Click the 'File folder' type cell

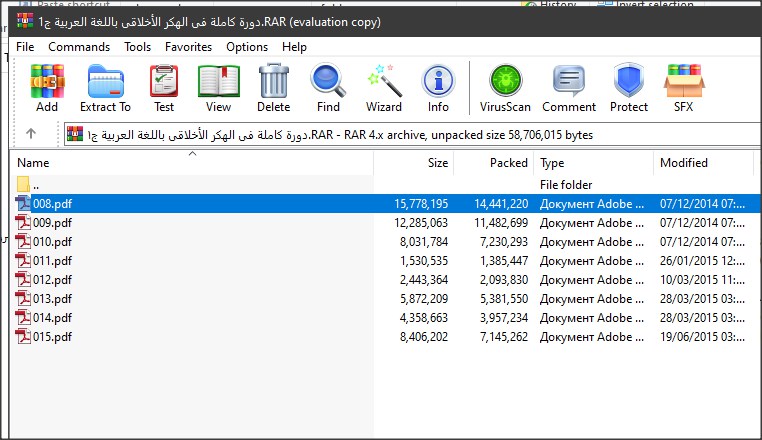pos(566,185)
